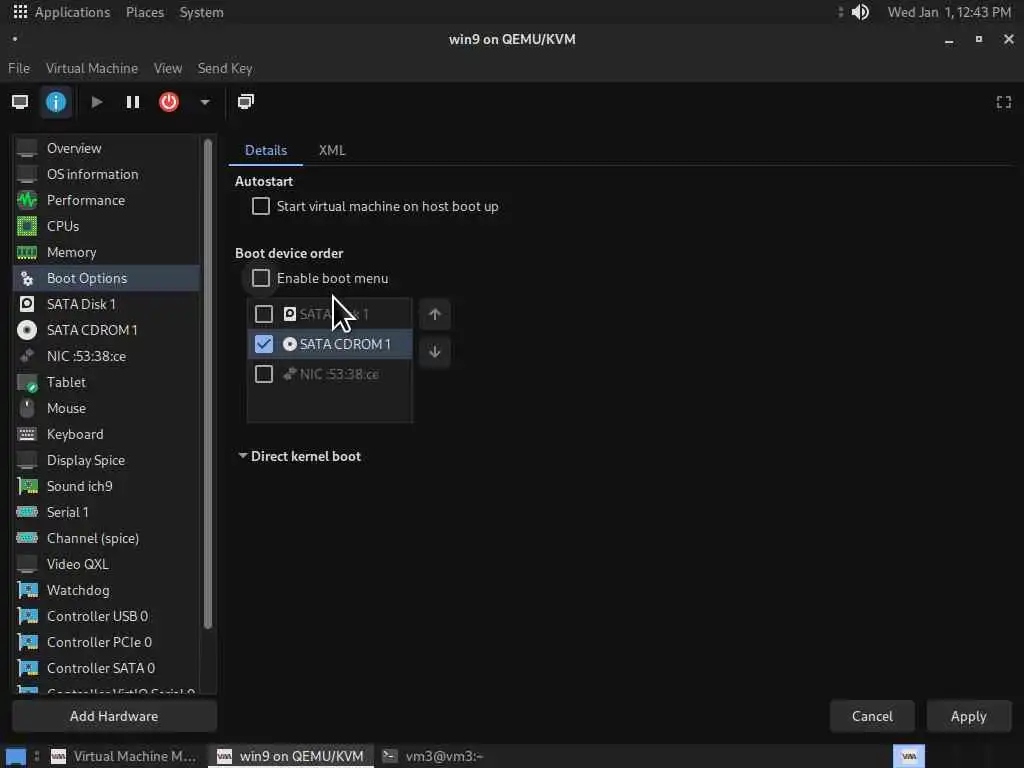Screen dimensions: 1024x768
Task: Open SATA Disk 1 in sidebar
Action: [x=106, y=304]
